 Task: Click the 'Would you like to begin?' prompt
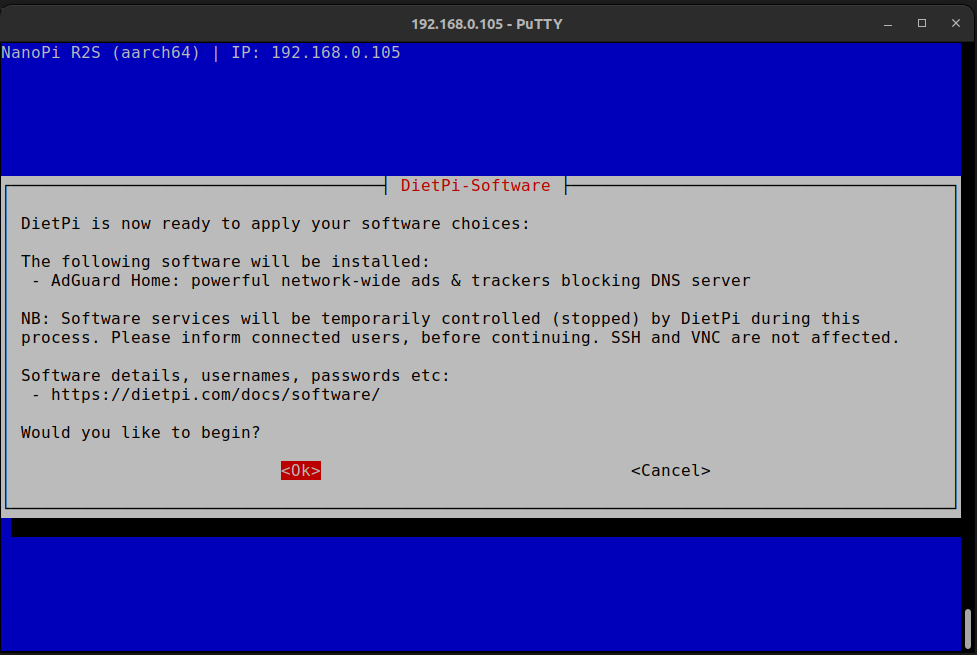pos(140,433)
